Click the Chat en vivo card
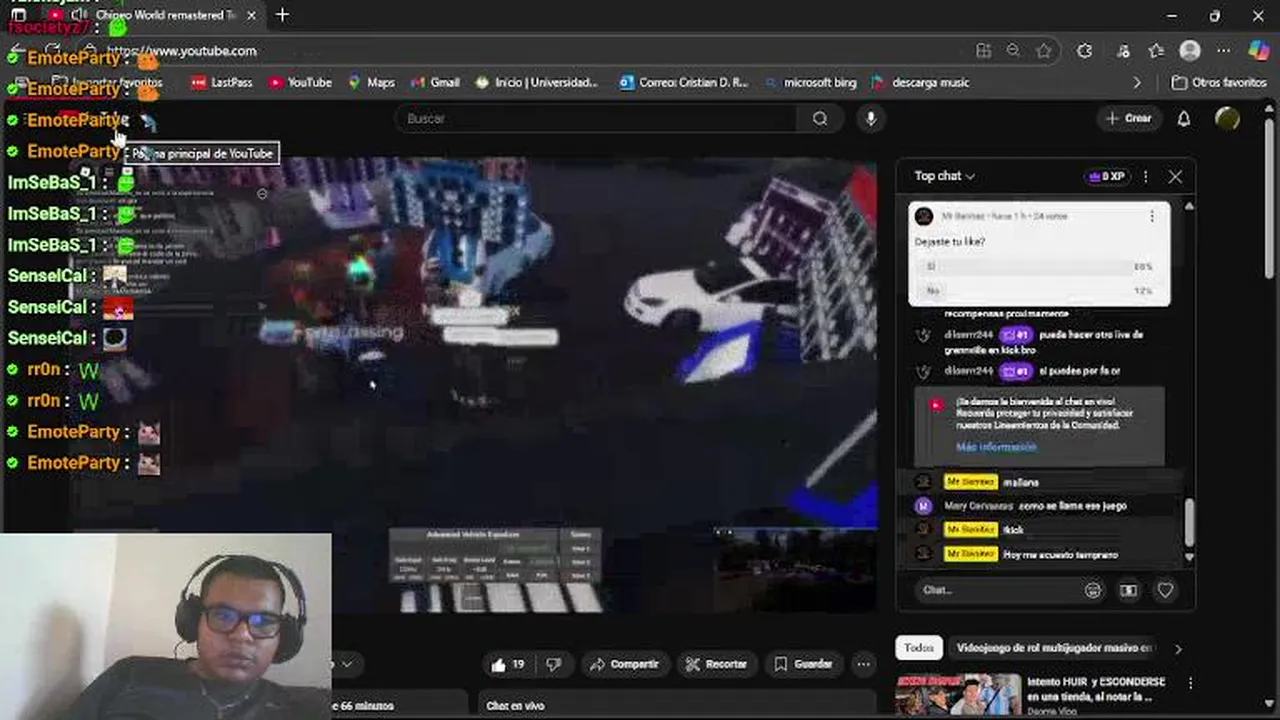Screen dimensions: 1280x720 [x=678, y=705]
